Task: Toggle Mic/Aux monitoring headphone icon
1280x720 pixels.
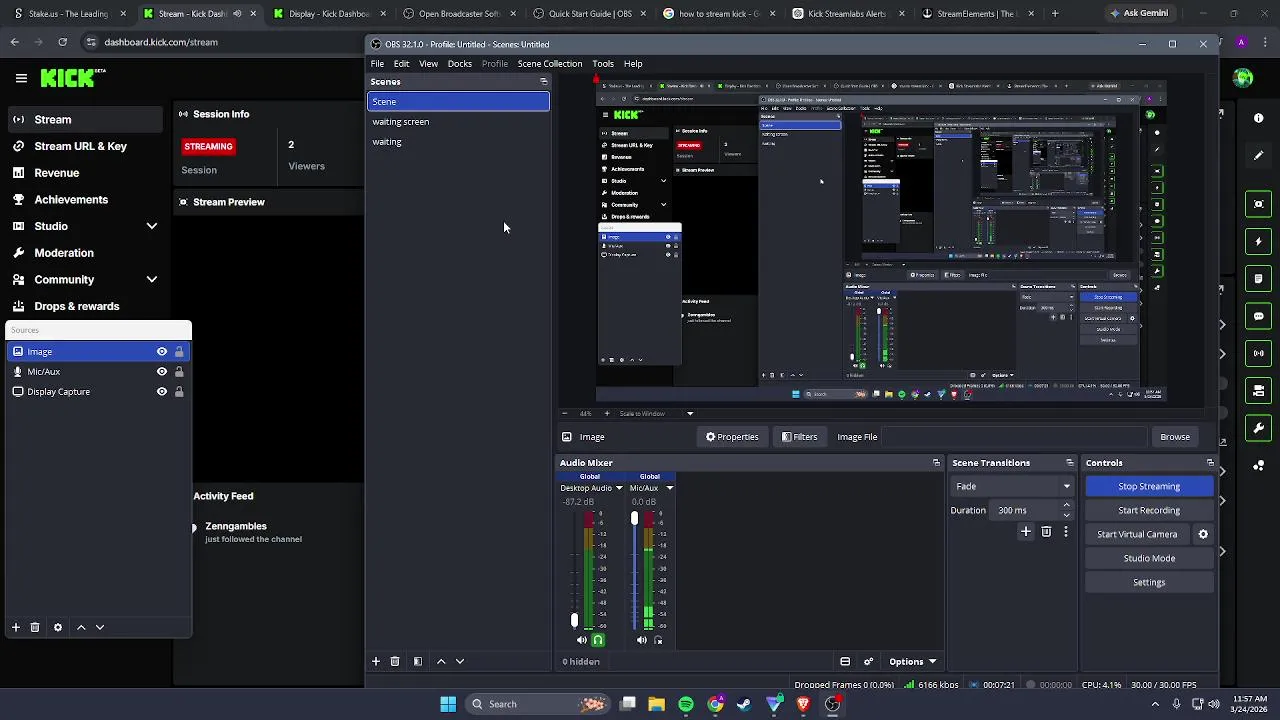Action: pyautogui.click(x=658, y=640)
